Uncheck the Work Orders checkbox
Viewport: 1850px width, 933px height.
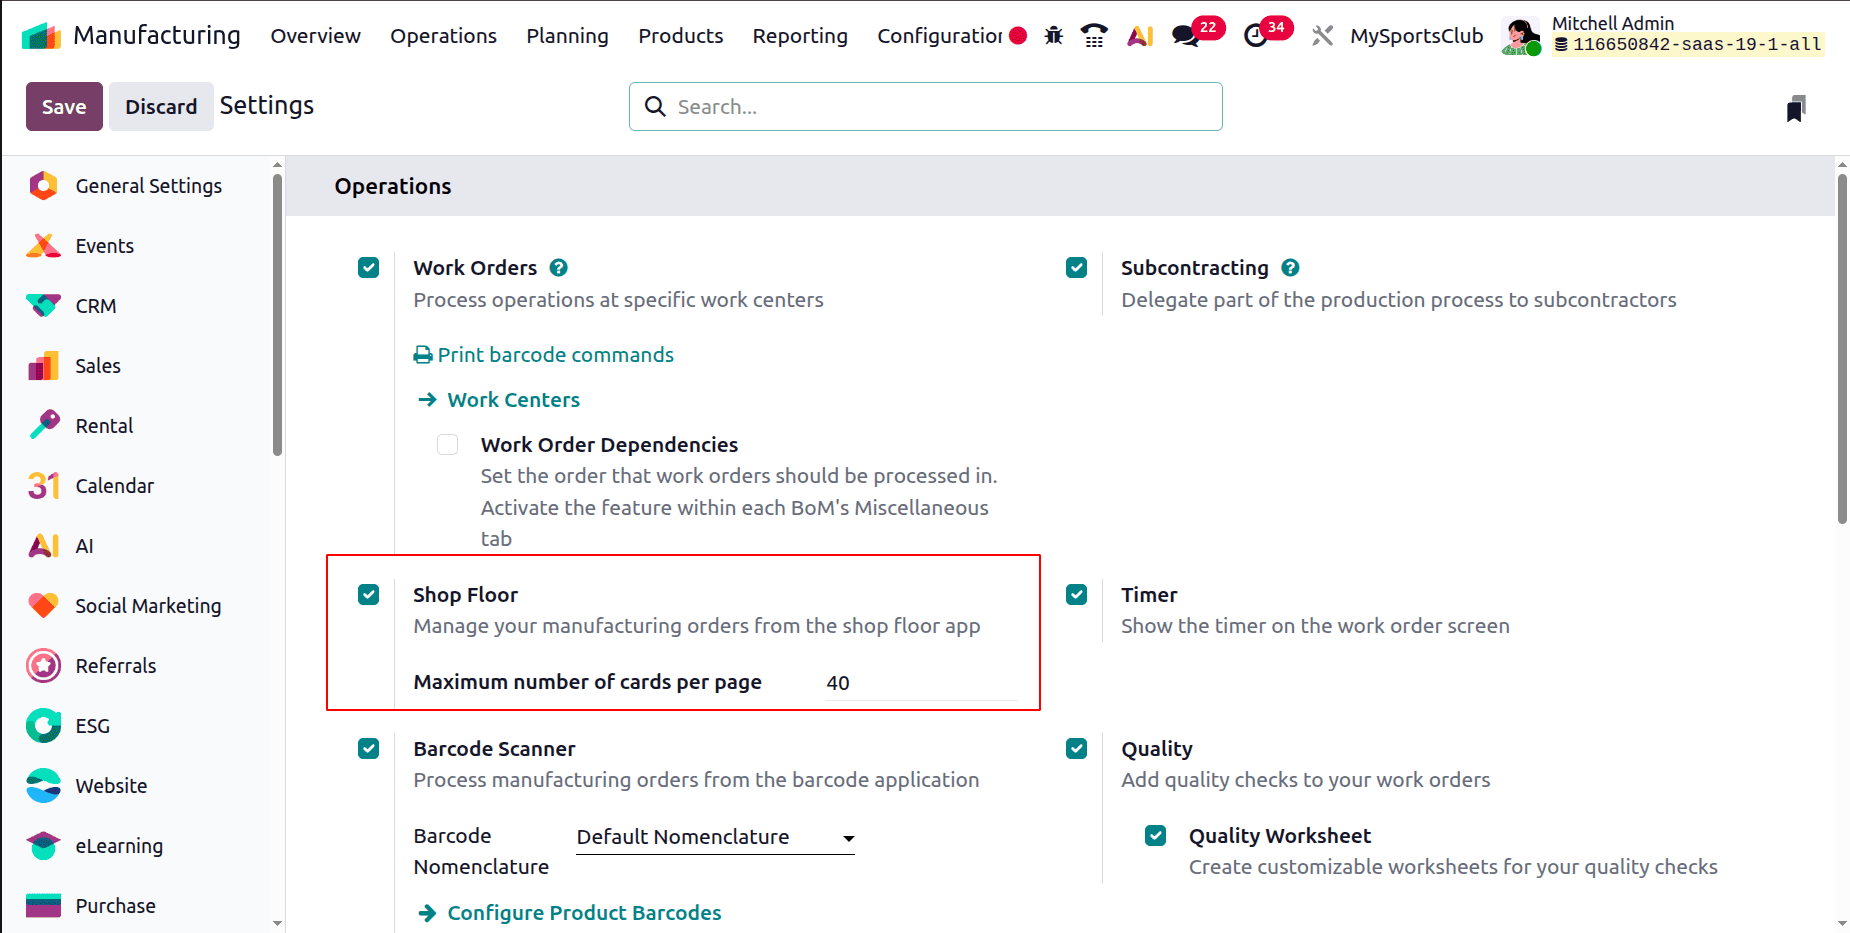[369, 268]
